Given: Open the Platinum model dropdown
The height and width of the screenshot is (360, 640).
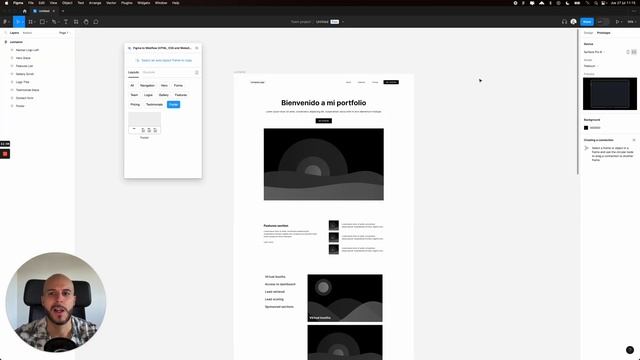Looking at the screenshot, I should tap(591, 66).
